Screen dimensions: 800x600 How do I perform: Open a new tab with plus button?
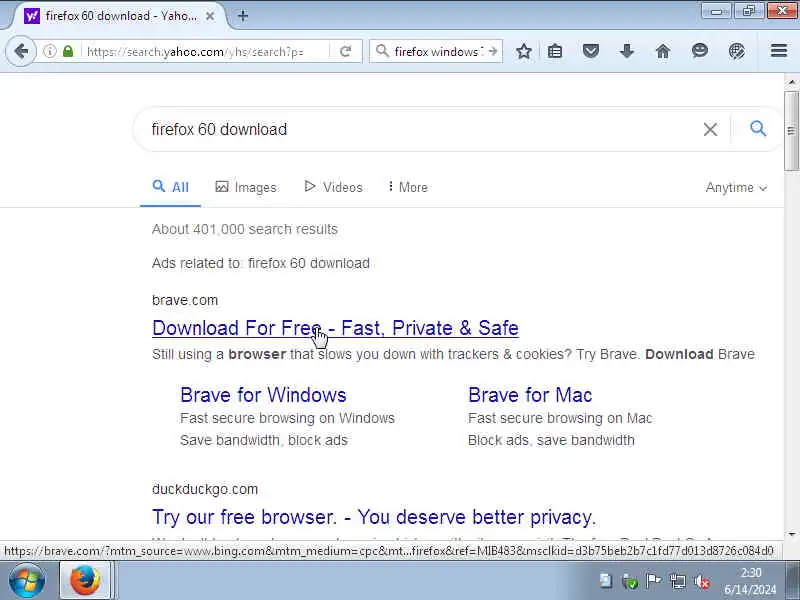point(243,16)
